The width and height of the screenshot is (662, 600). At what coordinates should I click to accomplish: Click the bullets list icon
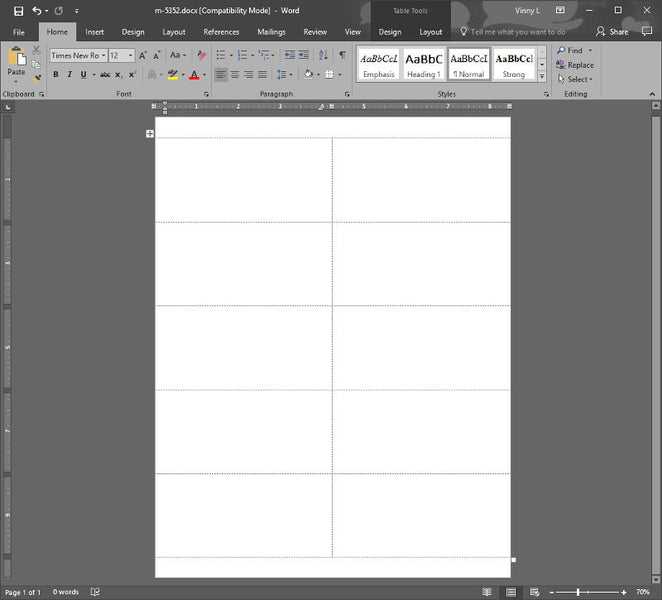pyautogui.click(x=220, y=55)
